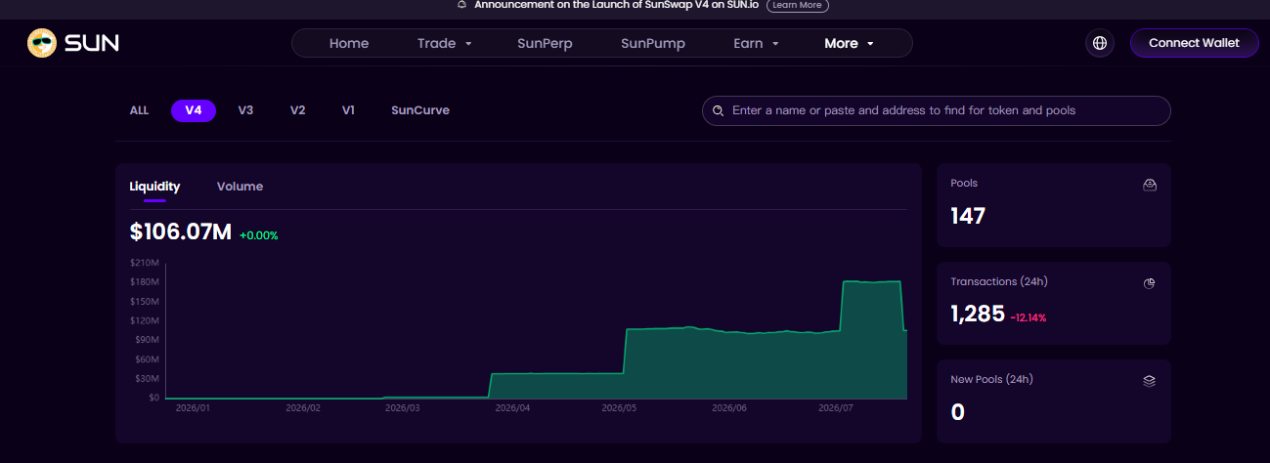Click the Pools card icon

1149,185
